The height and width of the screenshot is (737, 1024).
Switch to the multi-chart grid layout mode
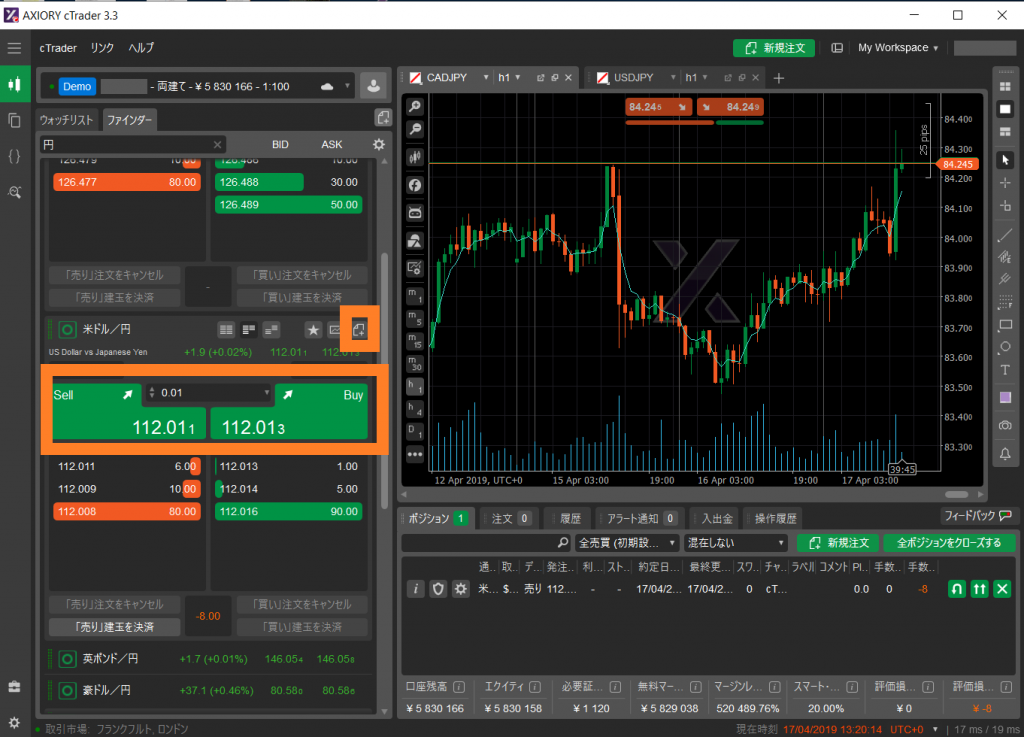click(x=1005, y=86)
